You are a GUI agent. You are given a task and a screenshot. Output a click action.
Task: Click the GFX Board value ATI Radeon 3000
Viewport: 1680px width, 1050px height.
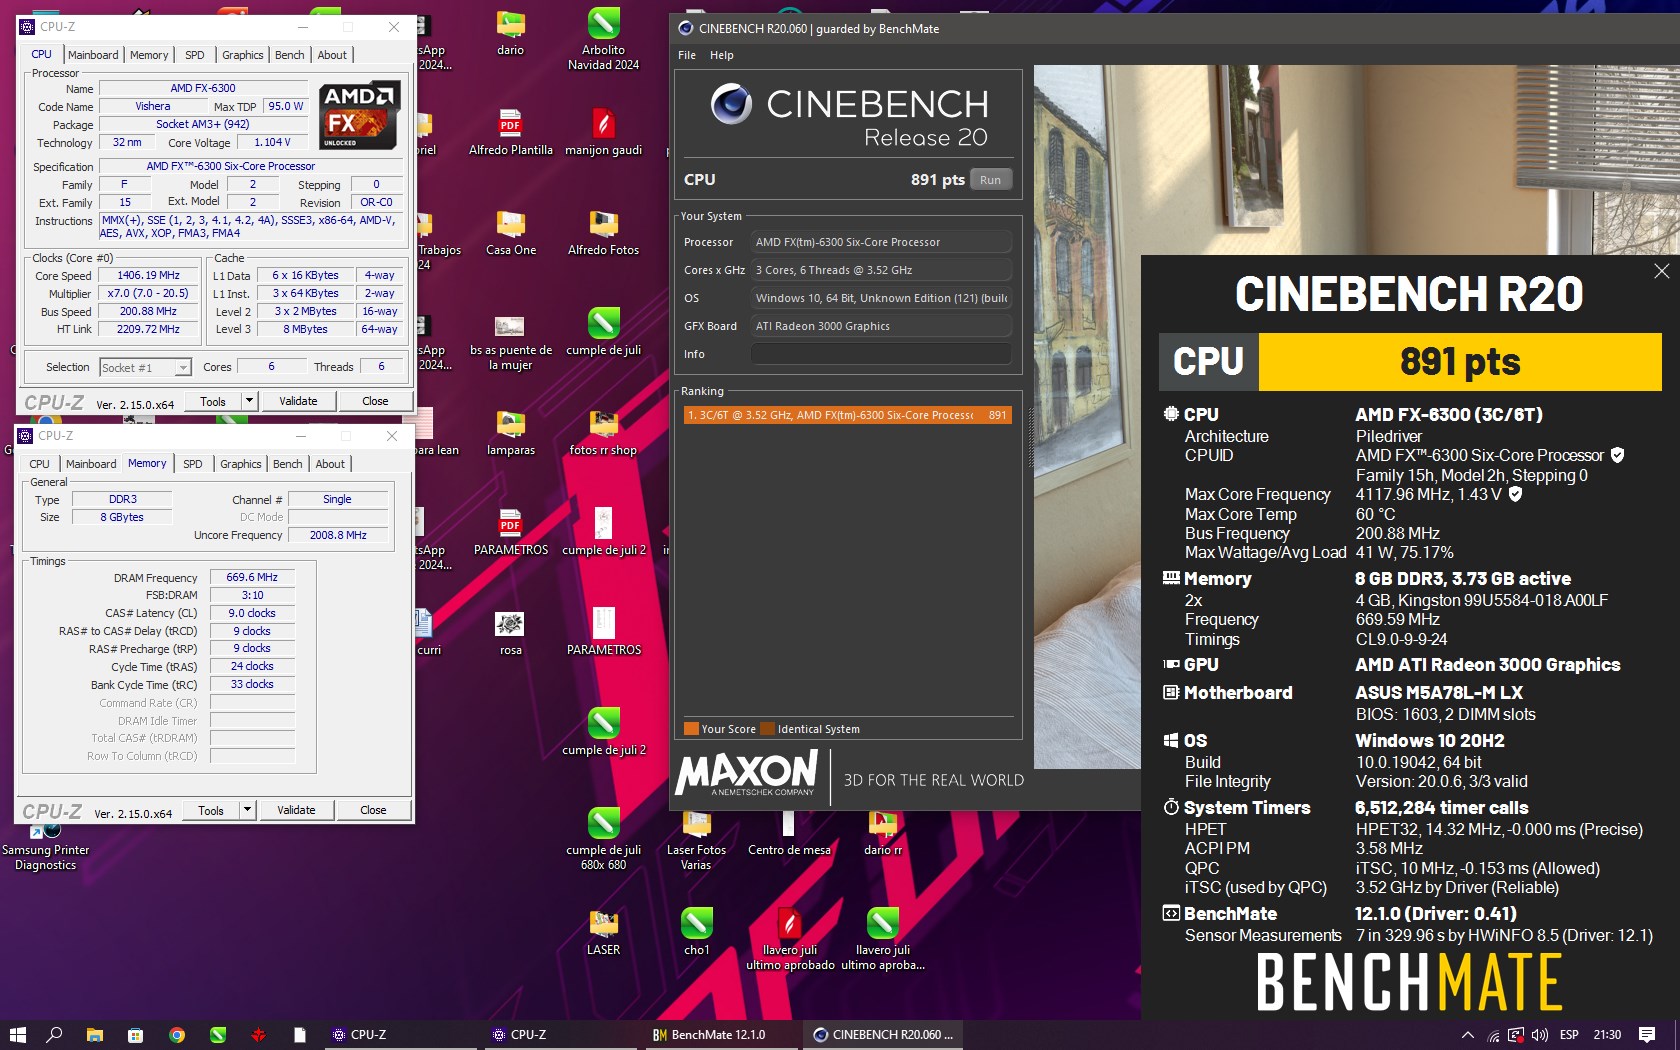point(881,326)
